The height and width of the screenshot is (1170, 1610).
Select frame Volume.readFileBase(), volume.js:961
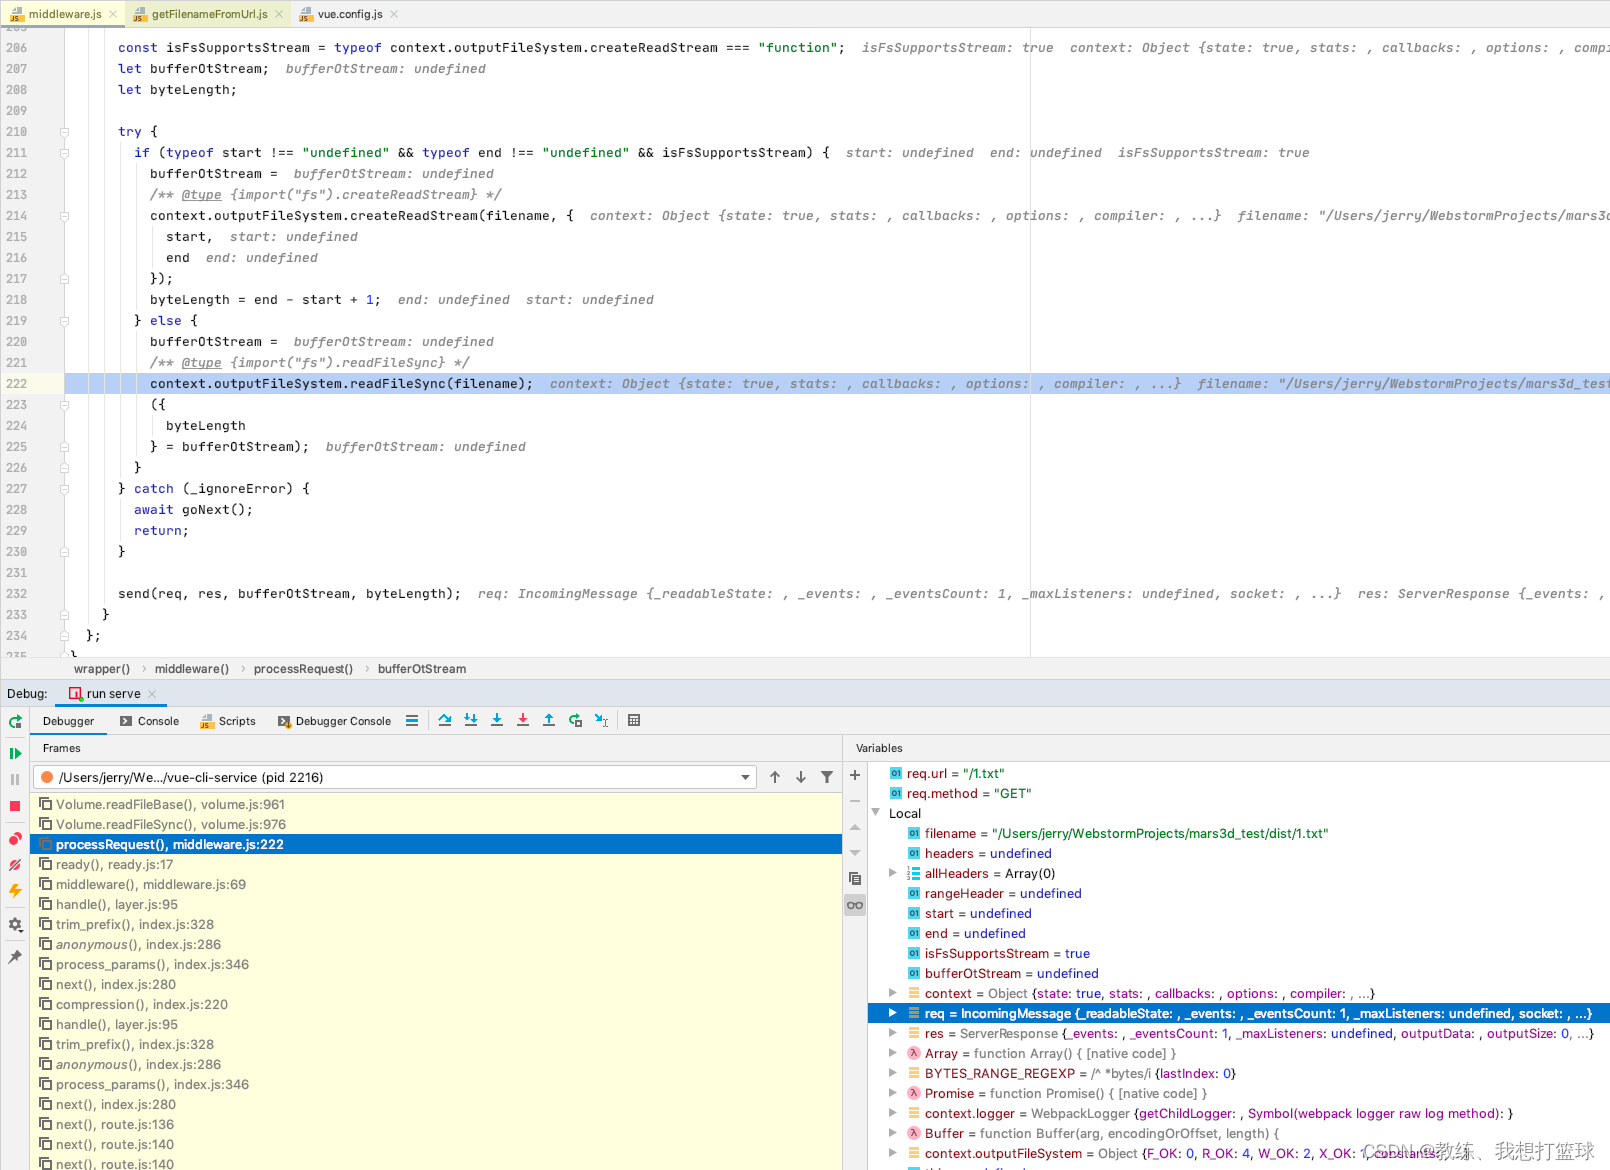[x=436, y=804]
